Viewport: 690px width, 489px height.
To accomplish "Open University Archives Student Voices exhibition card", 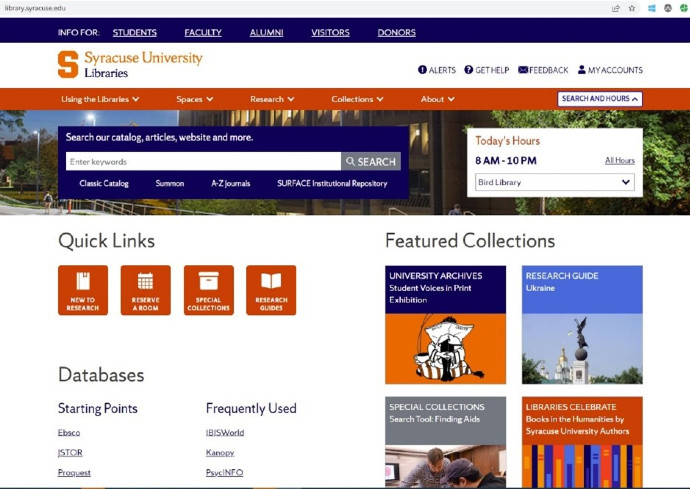I will pyautogui.click(x=445, y=325).
